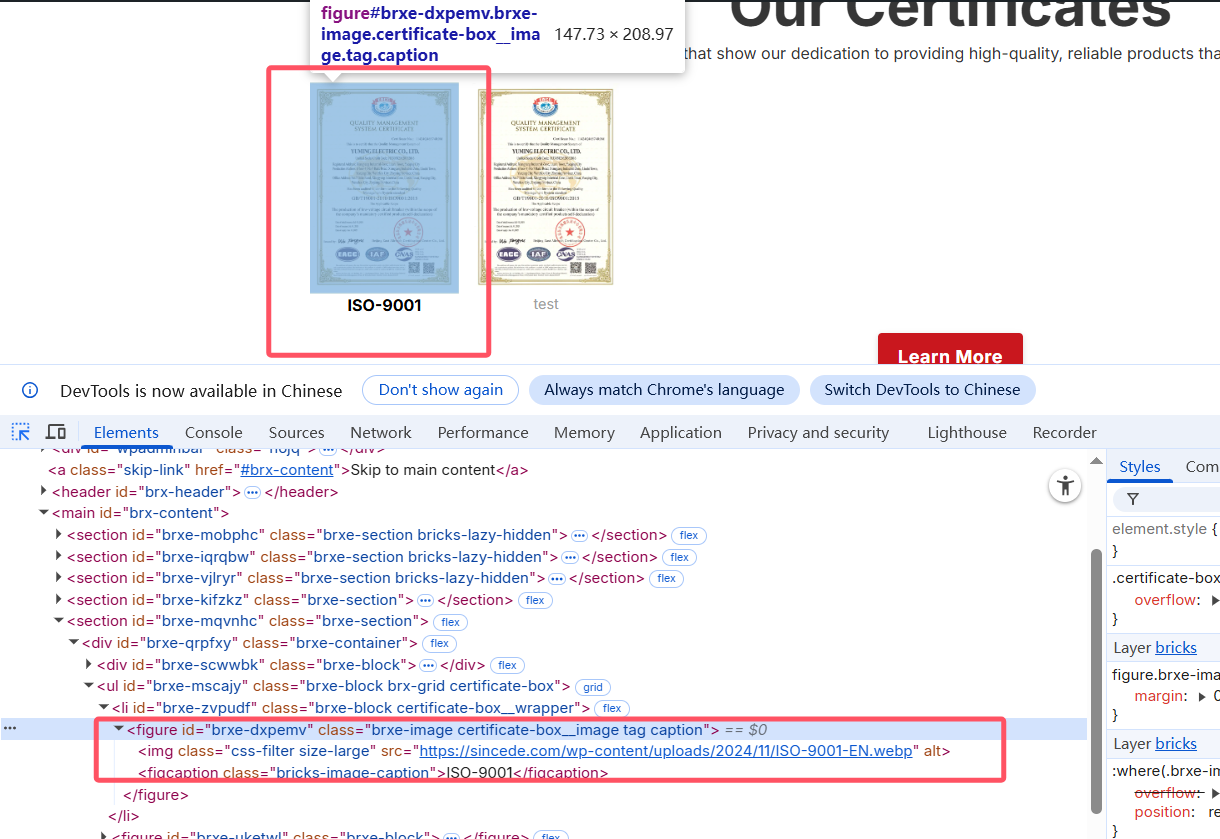
Task: Collapse div brxe-qrpfxy container node
Action: pos(74,643)
